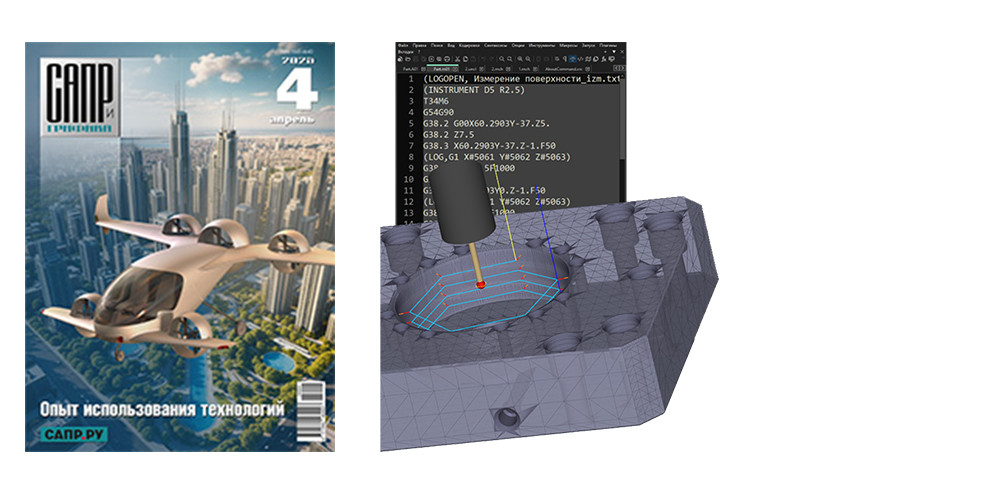Click the САПР.РУ badge on magazine cover
This screenshot has width=1000, height=500.
(x=73, y=434)
